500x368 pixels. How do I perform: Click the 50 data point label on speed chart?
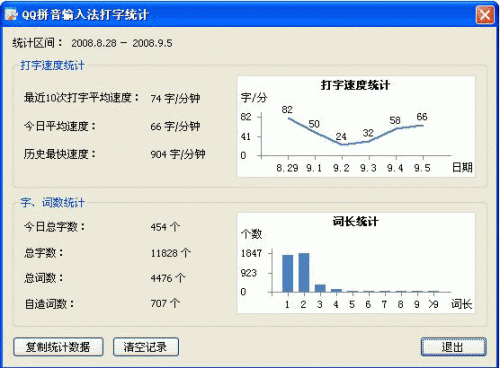coord(314,124)
